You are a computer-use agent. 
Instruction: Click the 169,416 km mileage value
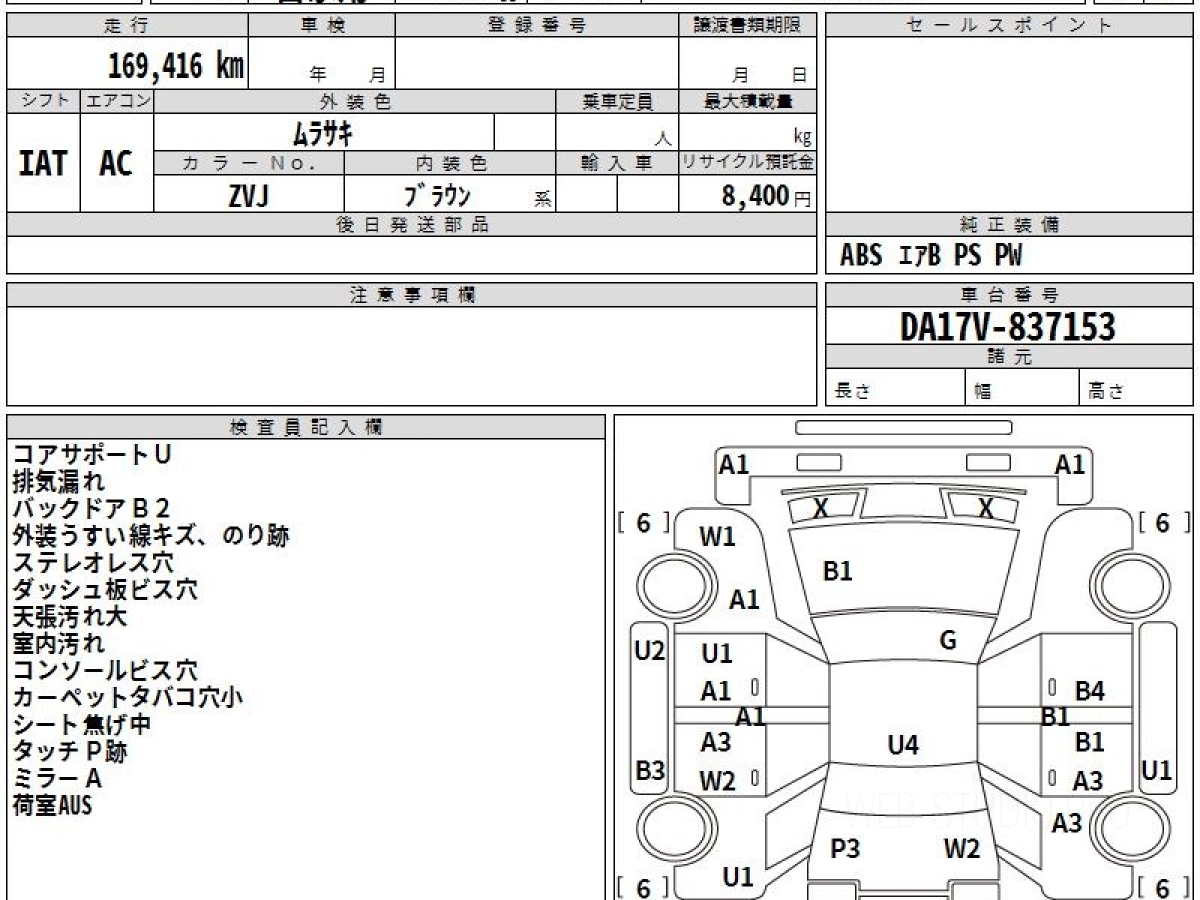pos(176,67)
